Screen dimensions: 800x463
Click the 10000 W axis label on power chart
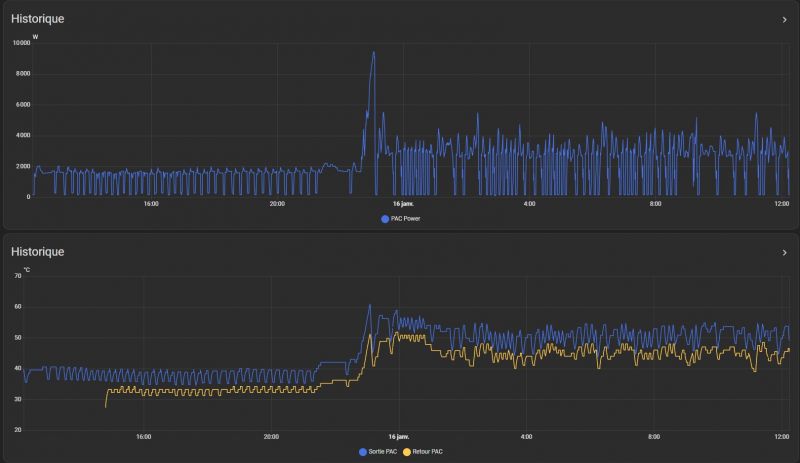[20, 43]
